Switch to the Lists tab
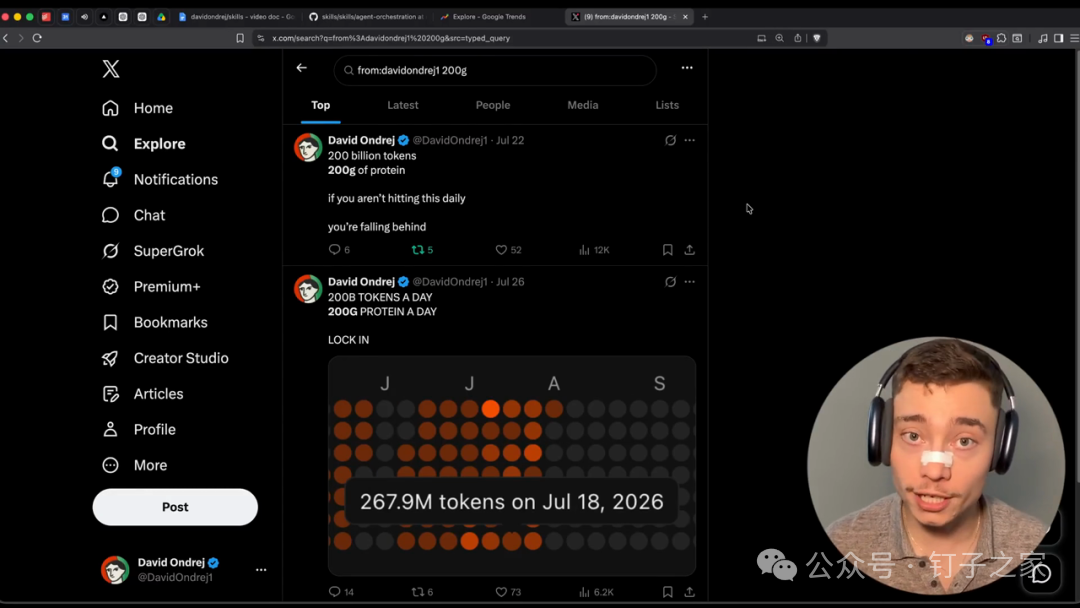 click(667, 105)
